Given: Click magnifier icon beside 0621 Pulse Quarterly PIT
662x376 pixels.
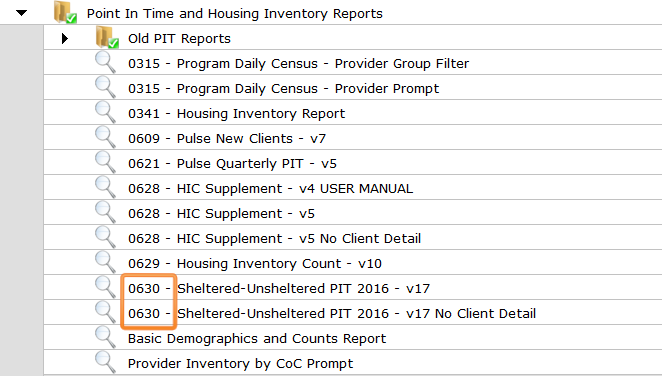Looking at the screenshot, I should (105, 162).
